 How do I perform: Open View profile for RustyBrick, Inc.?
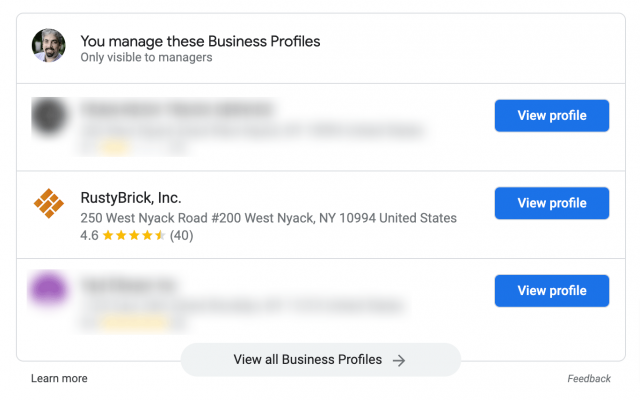point(551,203)
